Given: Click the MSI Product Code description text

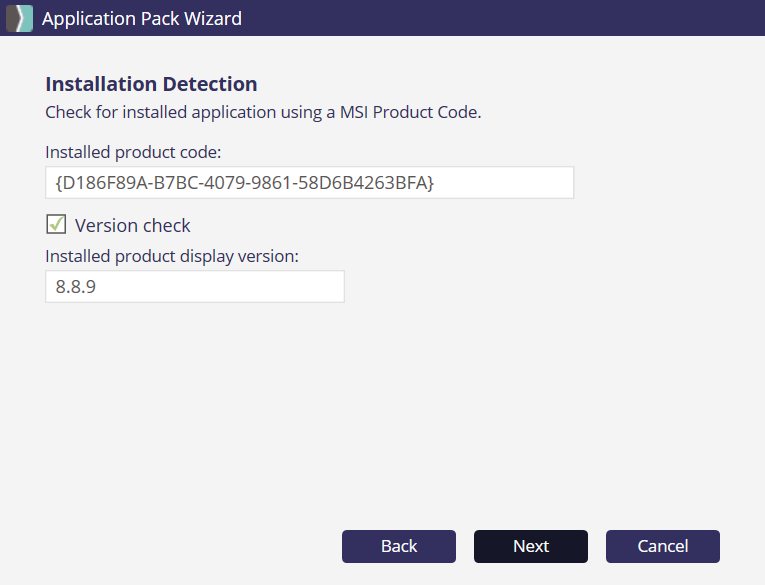Looking at the screenshot, I should click(263, 112).
